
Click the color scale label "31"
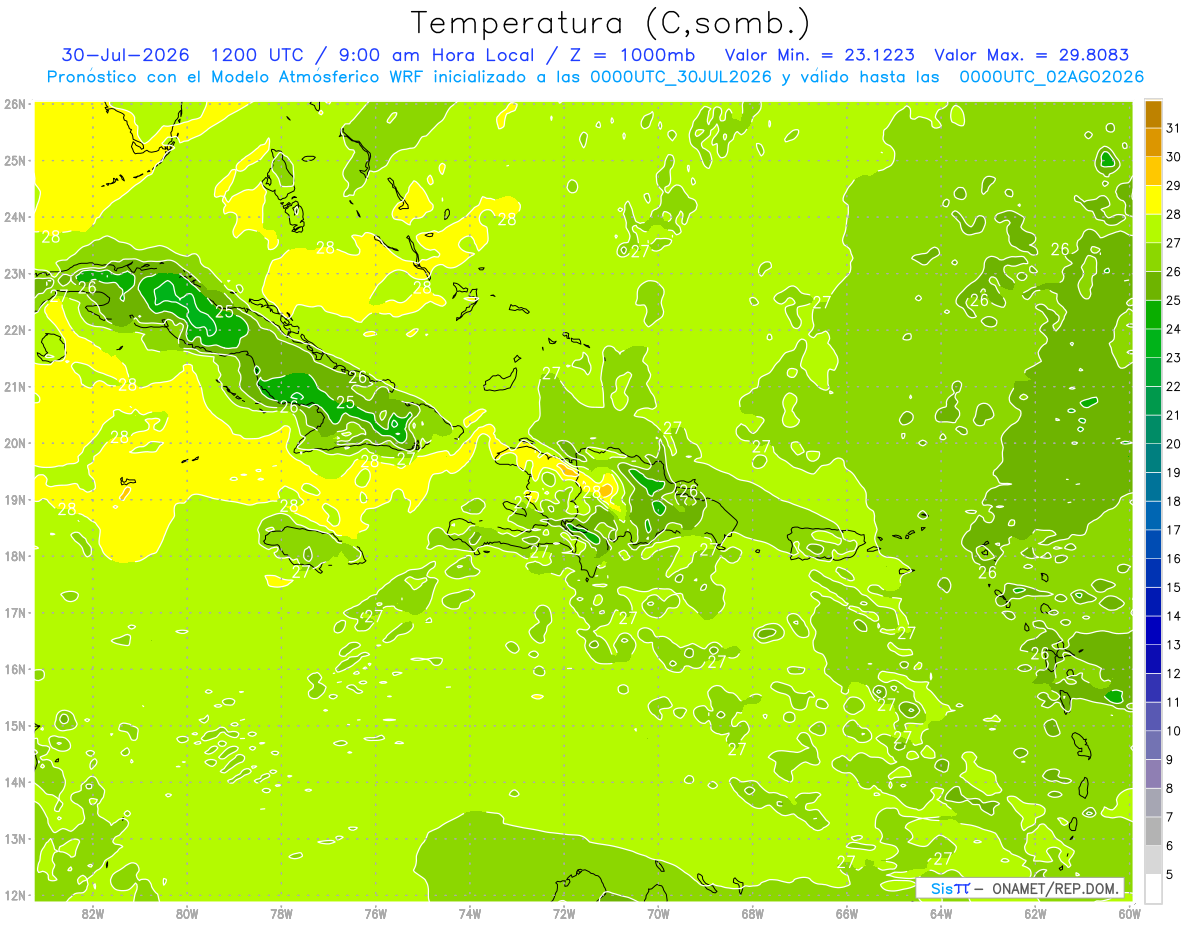pos(1174,128)
